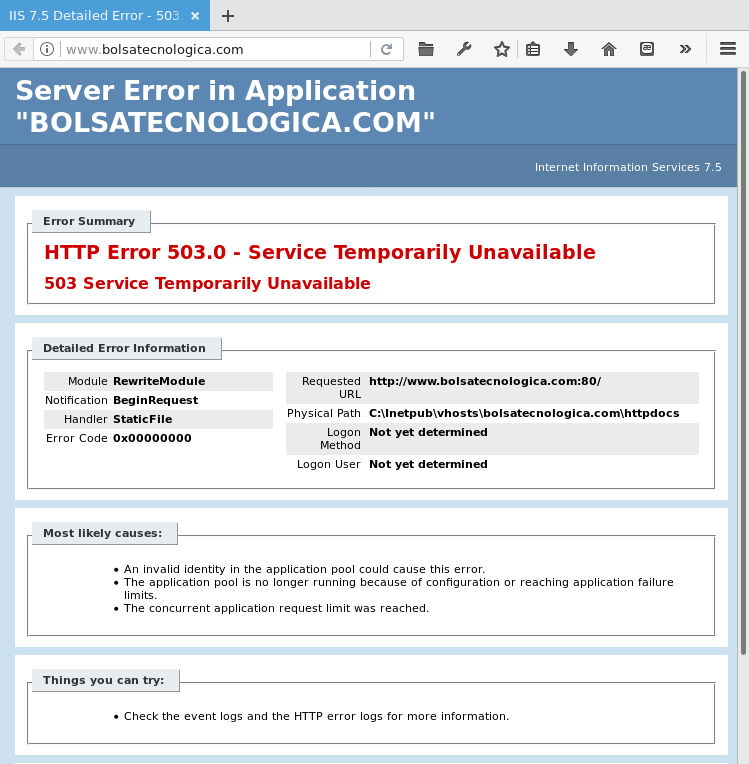Click '503 Service Temporarily Unavailable' subheading
Image resolution: width=749 pixels, height=764 pixels.
point(207,283)
